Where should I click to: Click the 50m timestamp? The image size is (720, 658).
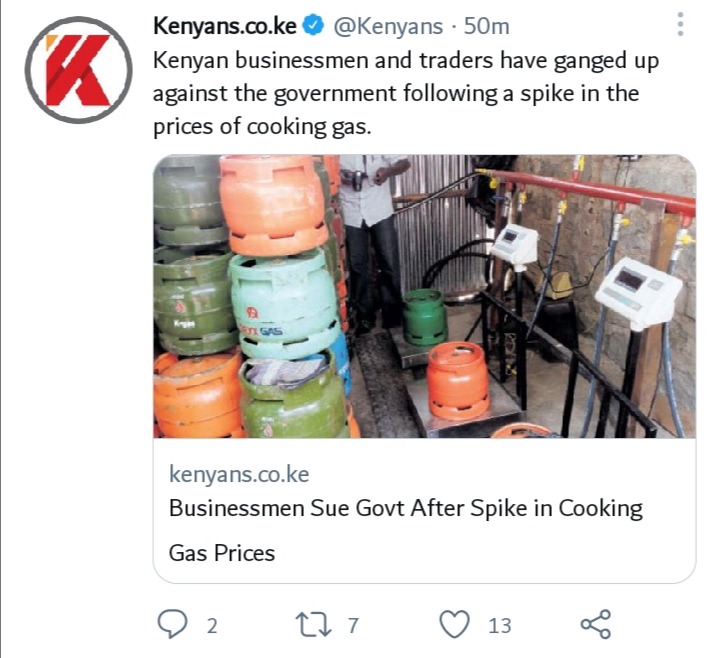pyautogui.click(x=487, y=27)
